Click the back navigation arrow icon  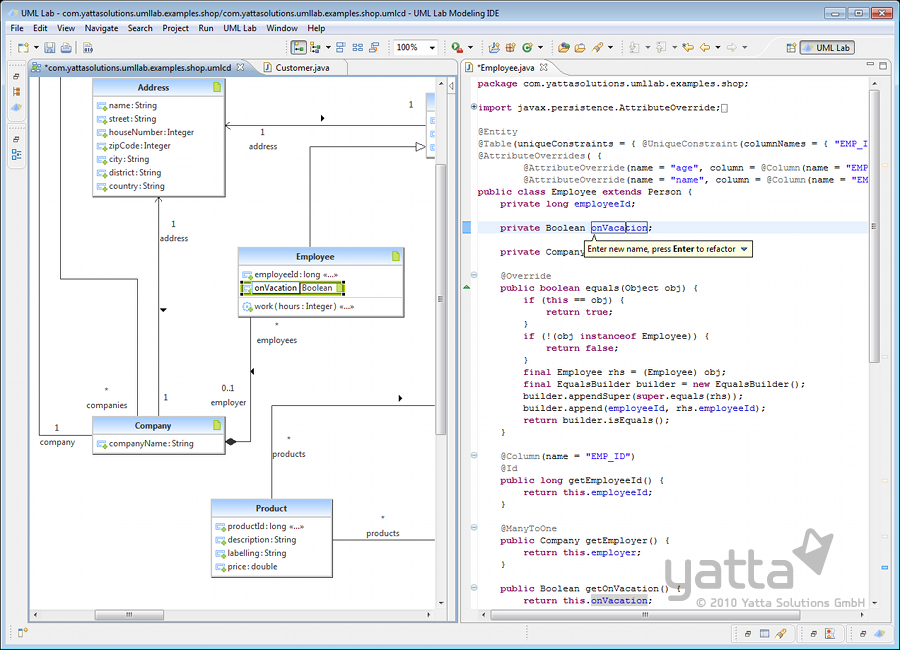click(705, 47)
